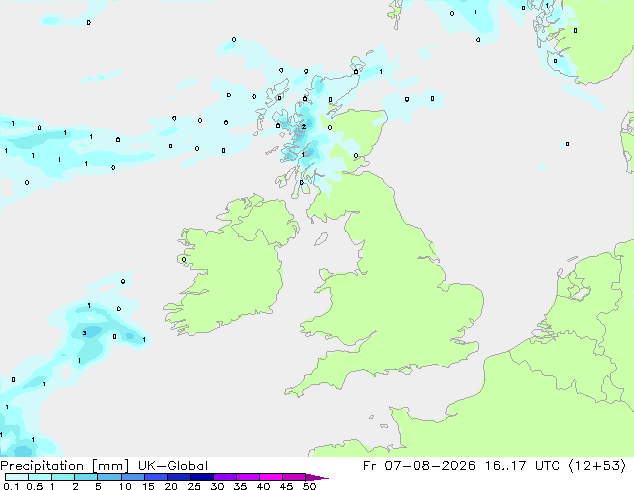Click the '(12+53)' forecast run text
Viewport: 634px width, 490px height.
(597, 466)
